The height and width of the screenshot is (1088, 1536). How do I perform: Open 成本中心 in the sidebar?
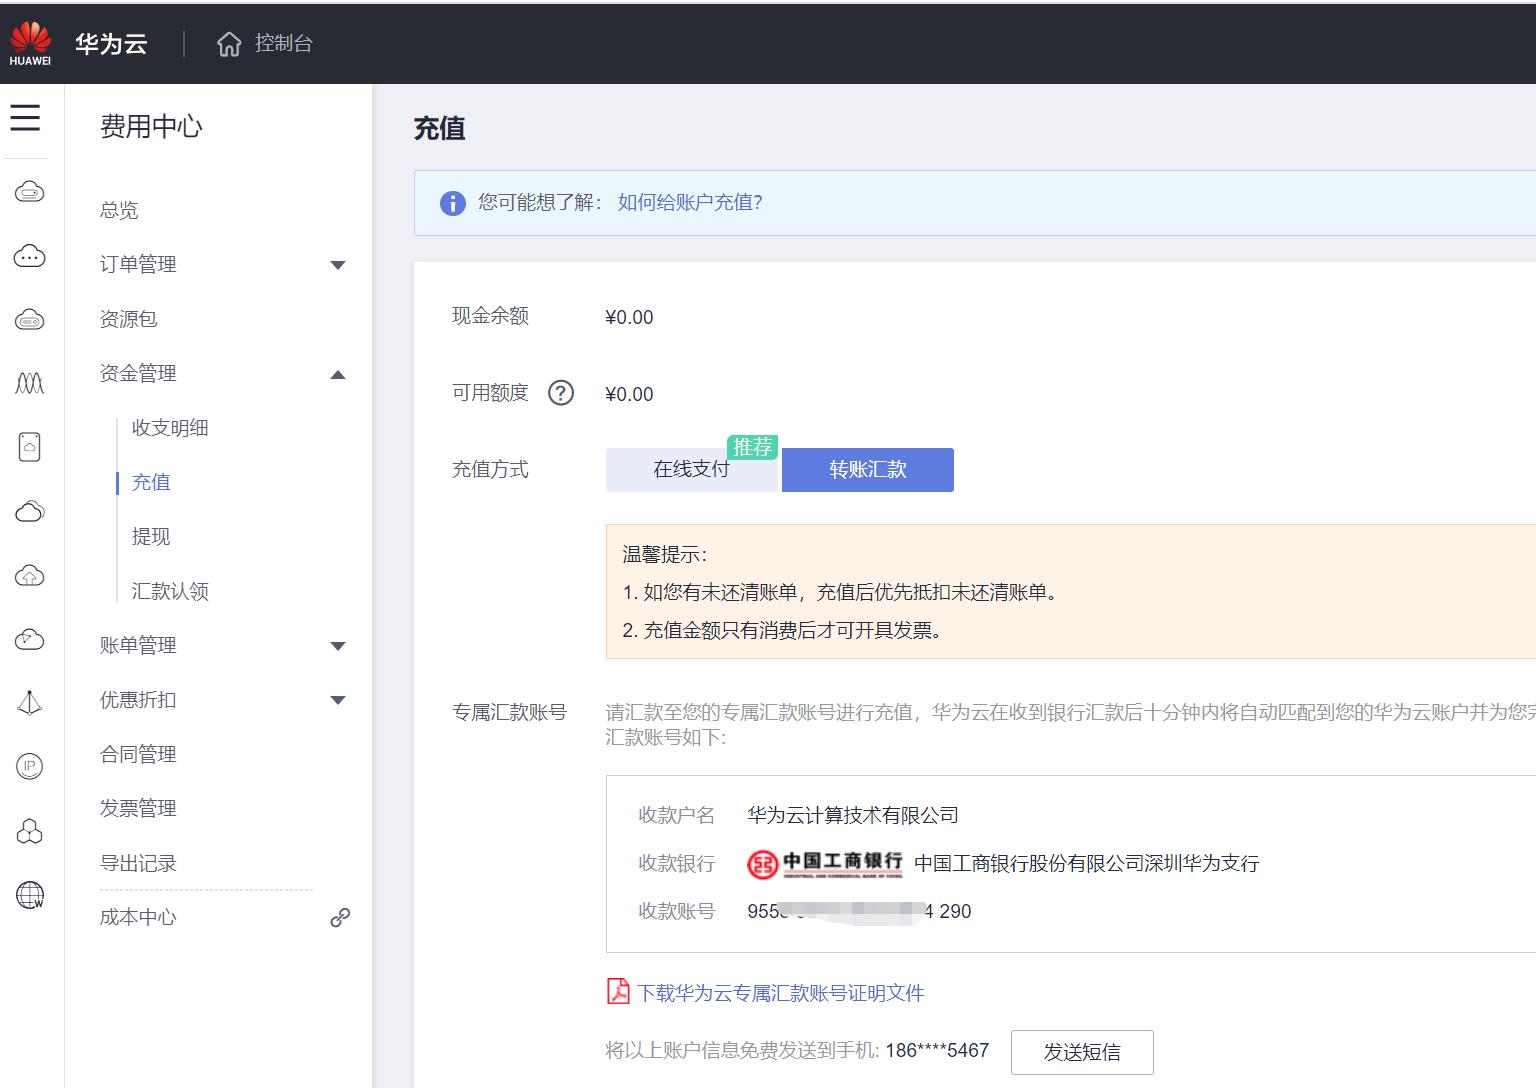(138, 917)
